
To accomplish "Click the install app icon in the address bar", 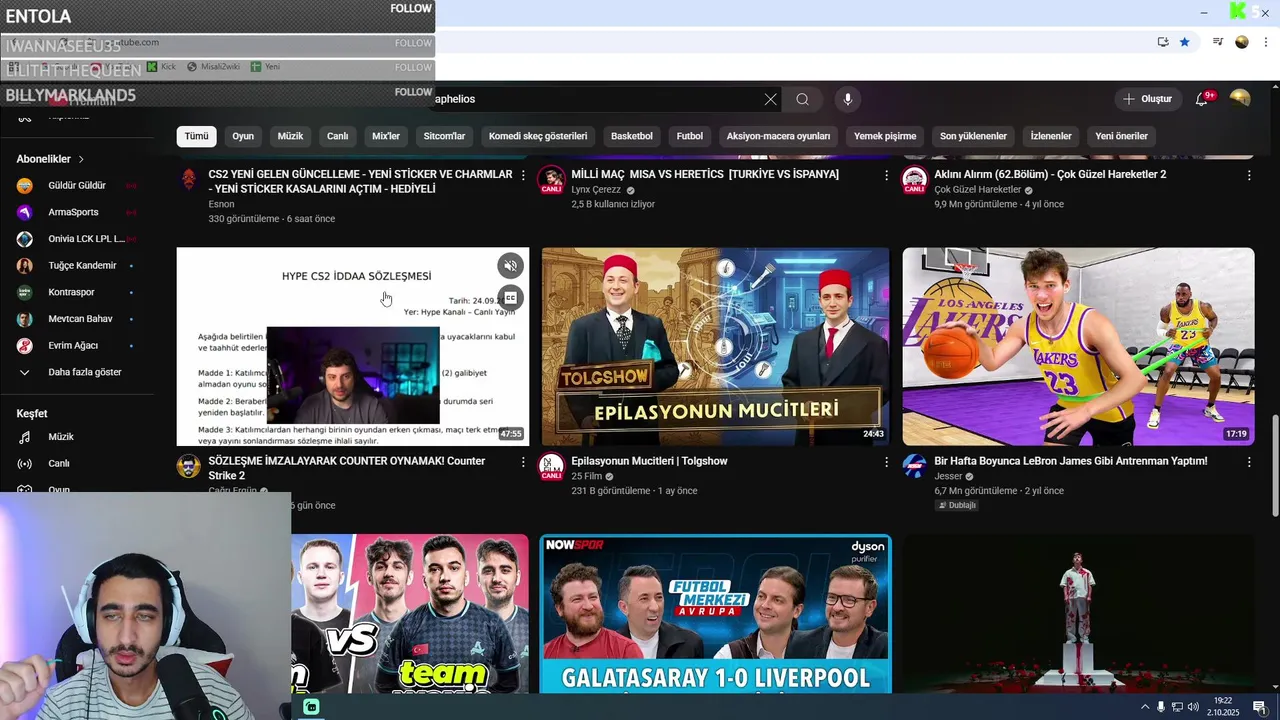I will [1162, 42].
